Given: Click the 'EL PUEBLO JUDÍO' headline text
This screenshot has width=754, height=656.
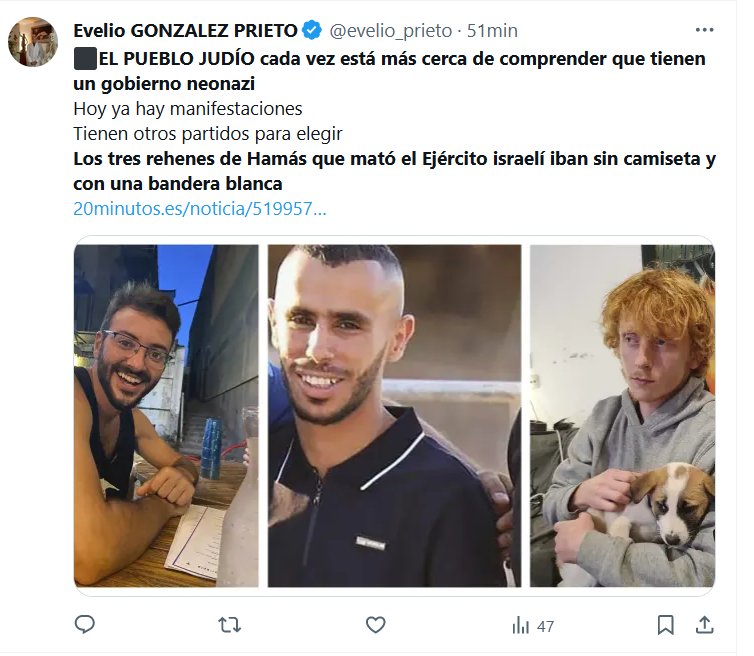Looking at the screenshot, I should [x=176, y=59].
